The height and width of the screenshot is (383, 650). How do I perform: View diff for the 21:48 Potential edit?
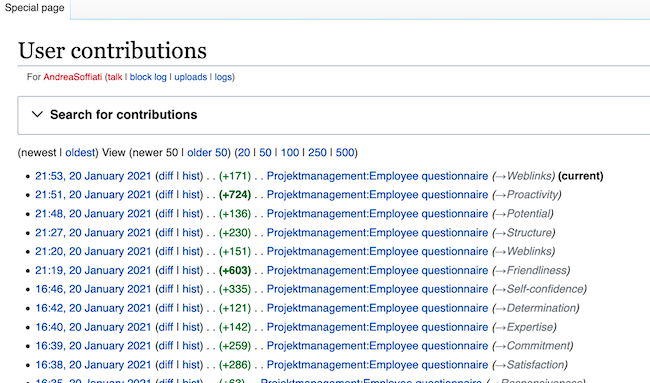(166, 214)
